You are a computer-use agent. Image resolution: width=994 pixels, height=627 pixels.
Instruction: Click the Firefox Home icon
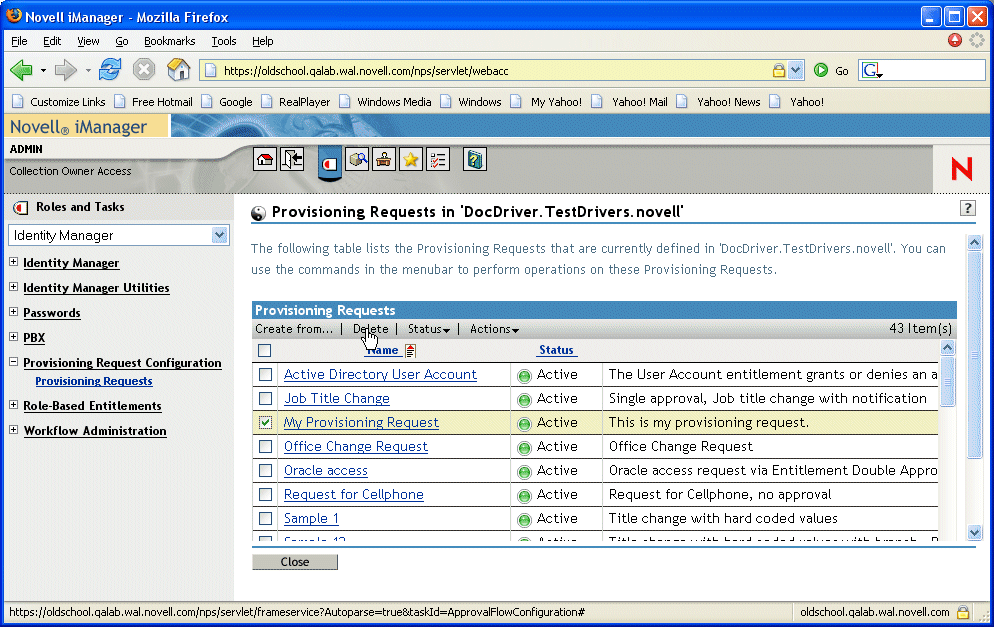[179, 70]
